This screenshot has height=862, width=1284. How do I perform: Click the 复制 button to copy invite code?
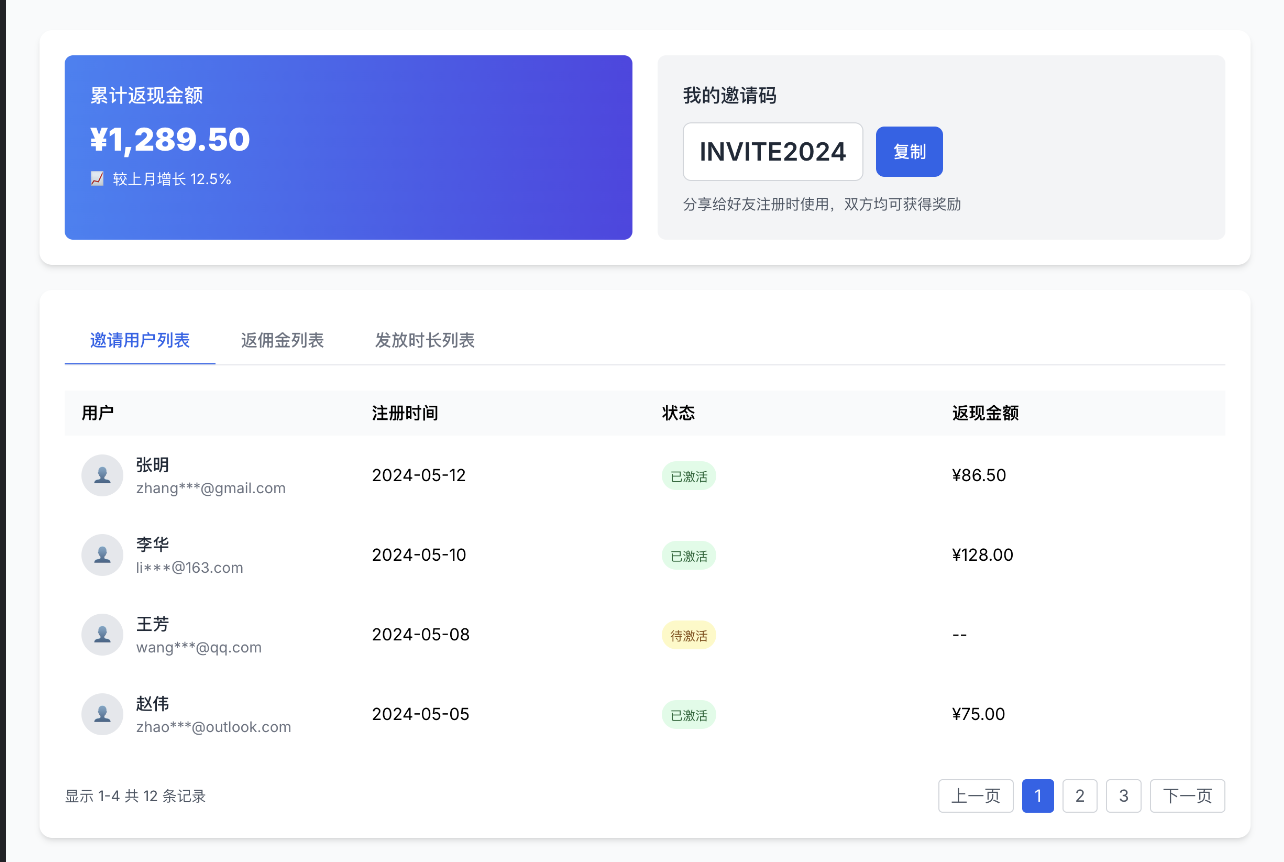click(x=909, y=151)
